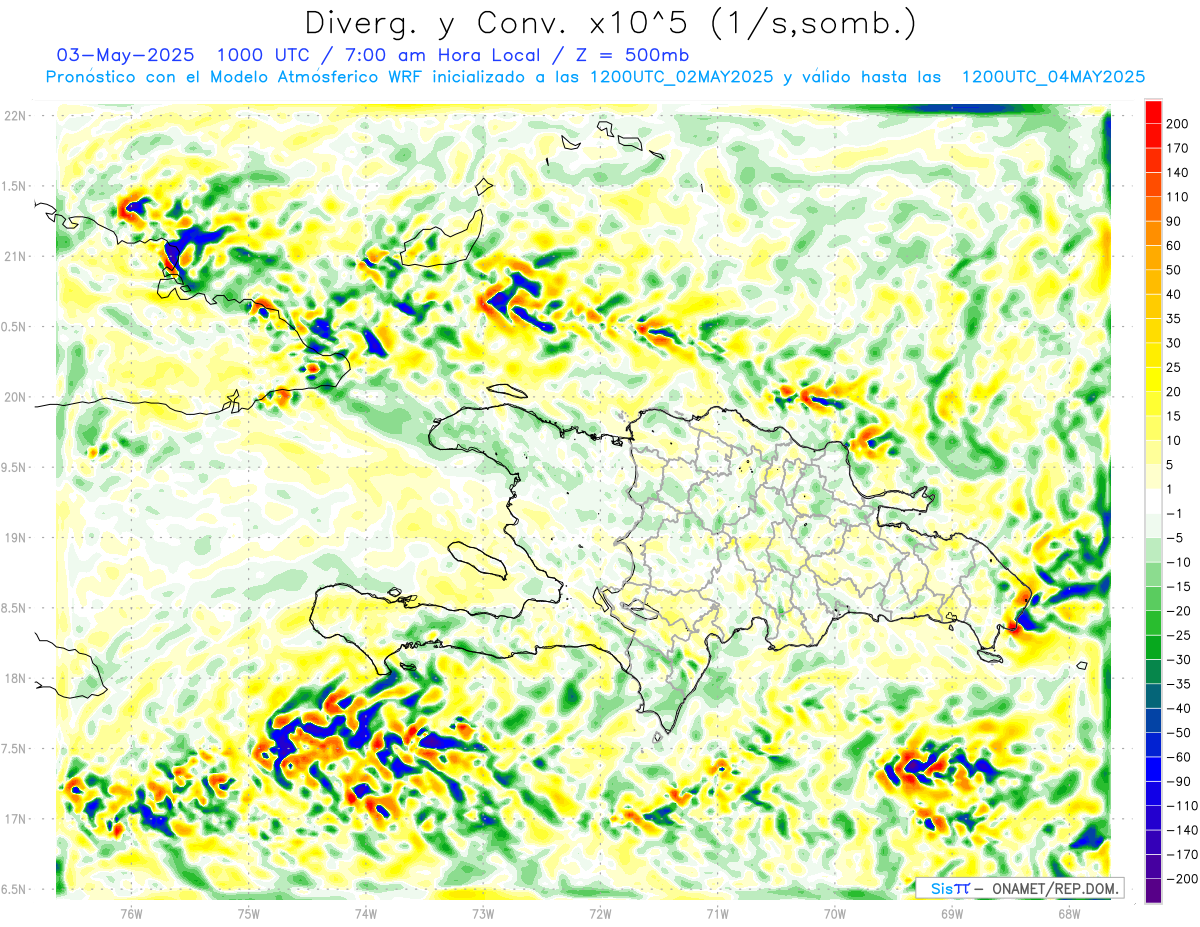Click the "69W" longitude label
This screenshot has width=1200, height=927.
tap(951, 913)
